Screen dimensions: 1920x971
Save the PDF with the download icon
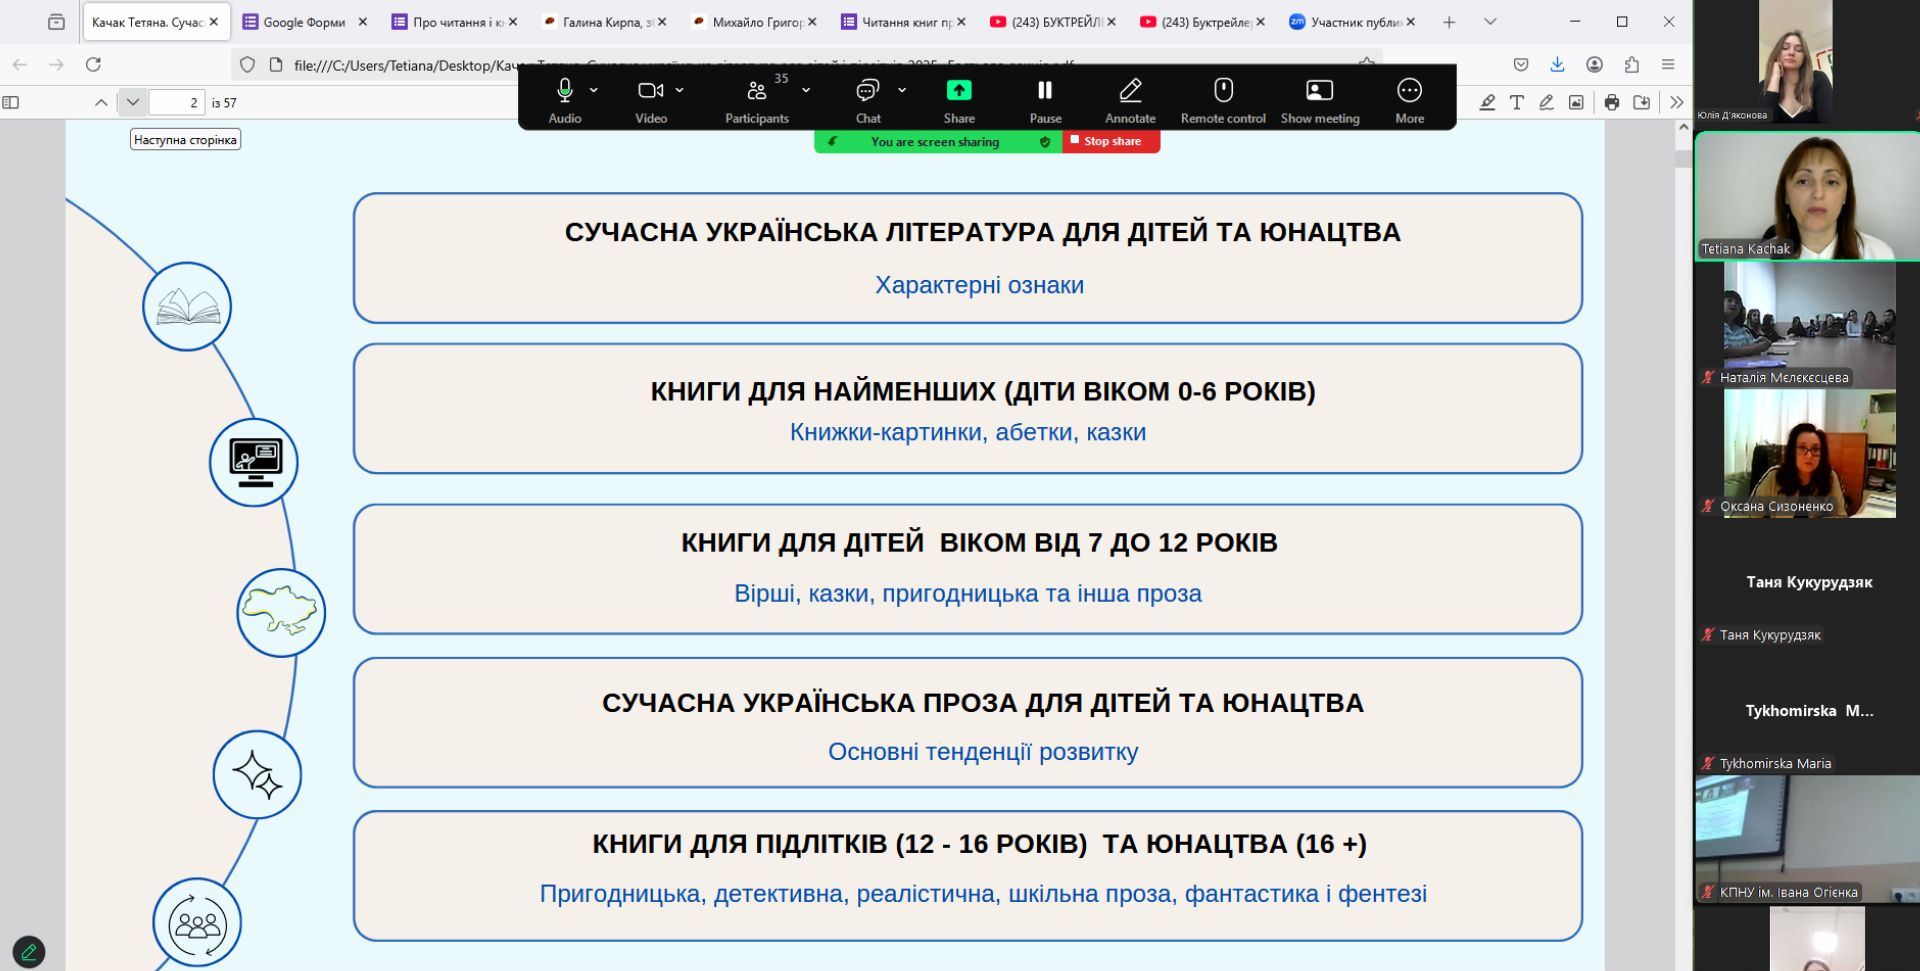pos(1640,101)
